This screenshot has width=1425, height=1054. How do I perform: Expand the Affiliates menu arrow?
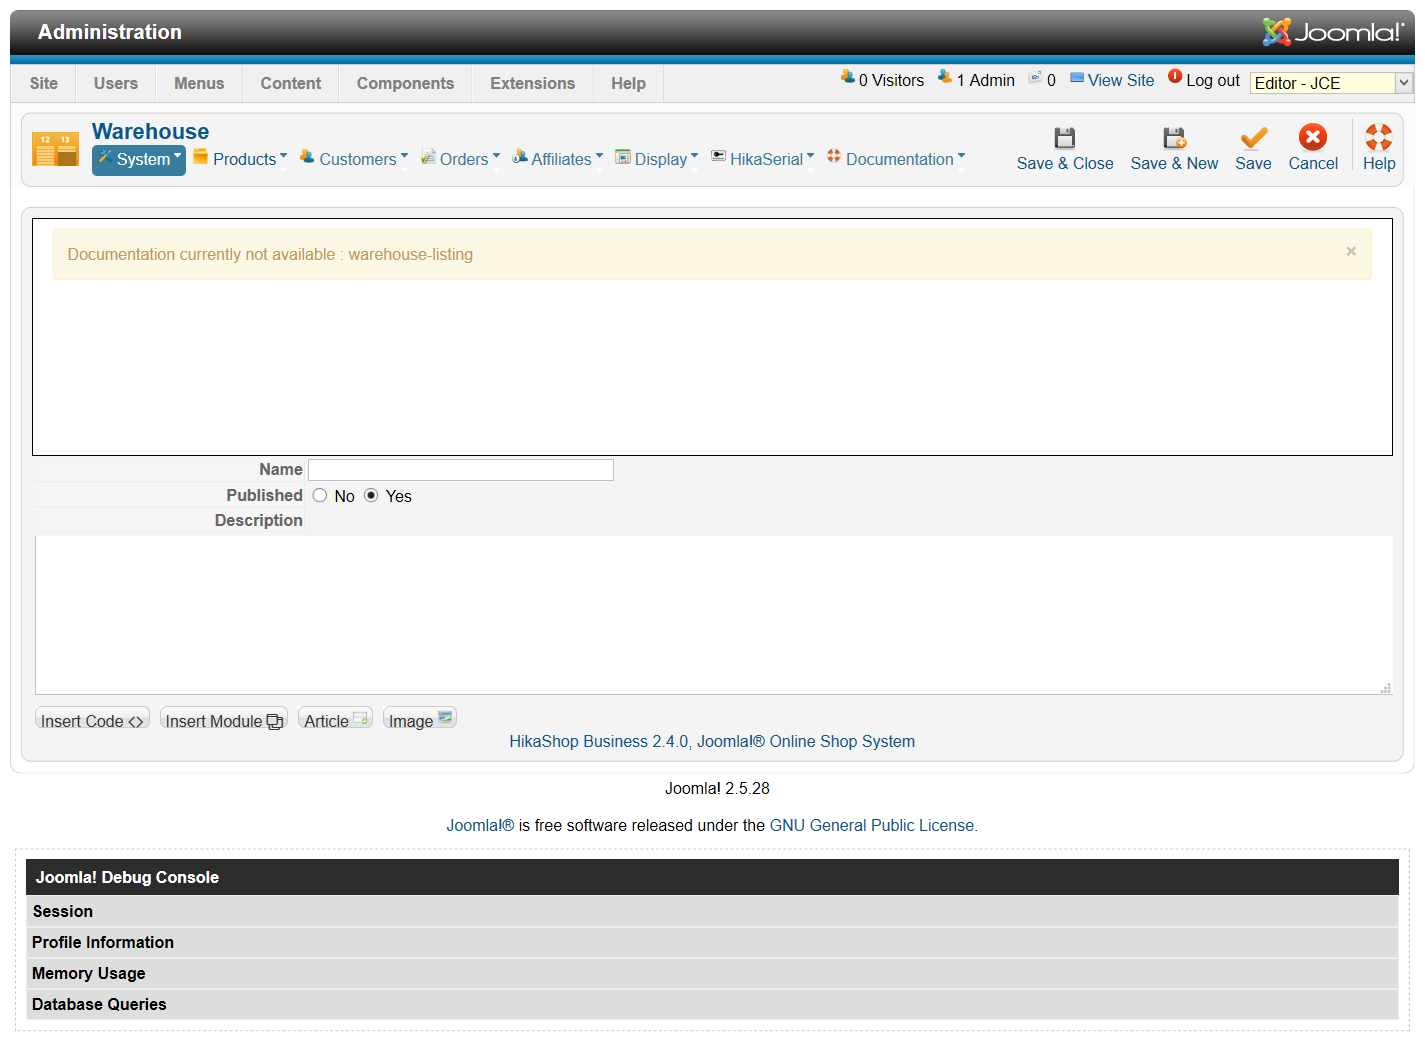tap(599, 155)
